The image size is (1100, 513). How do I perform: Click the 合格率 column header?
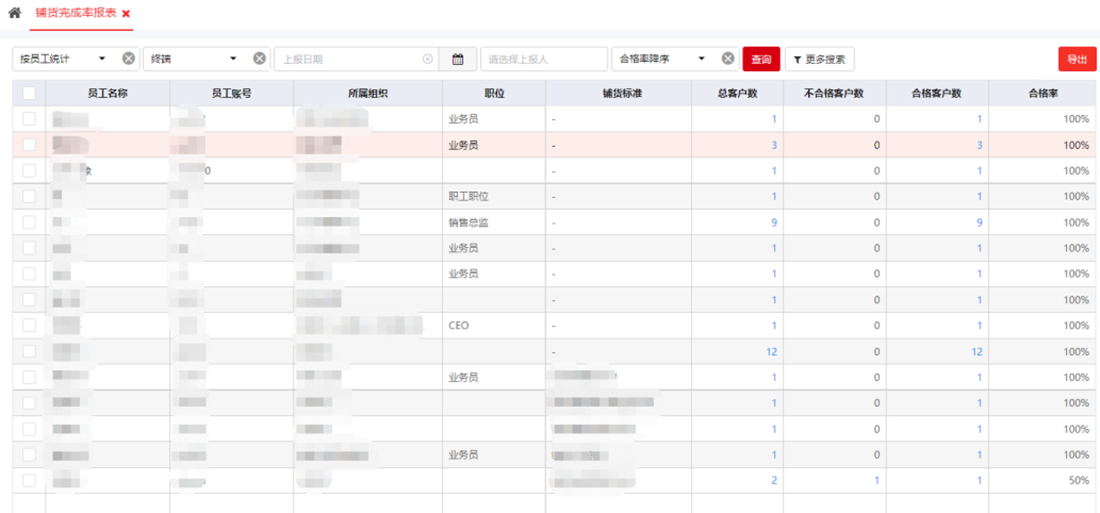(x=1043, y=93)
